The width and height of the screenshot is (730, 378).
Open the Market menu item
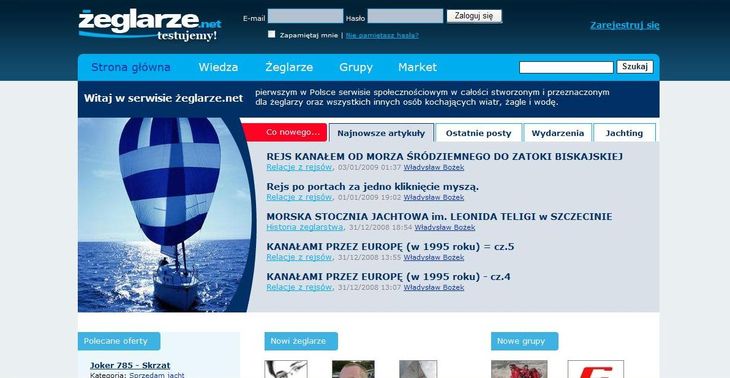pyautogui.click(x=417, y=67)
